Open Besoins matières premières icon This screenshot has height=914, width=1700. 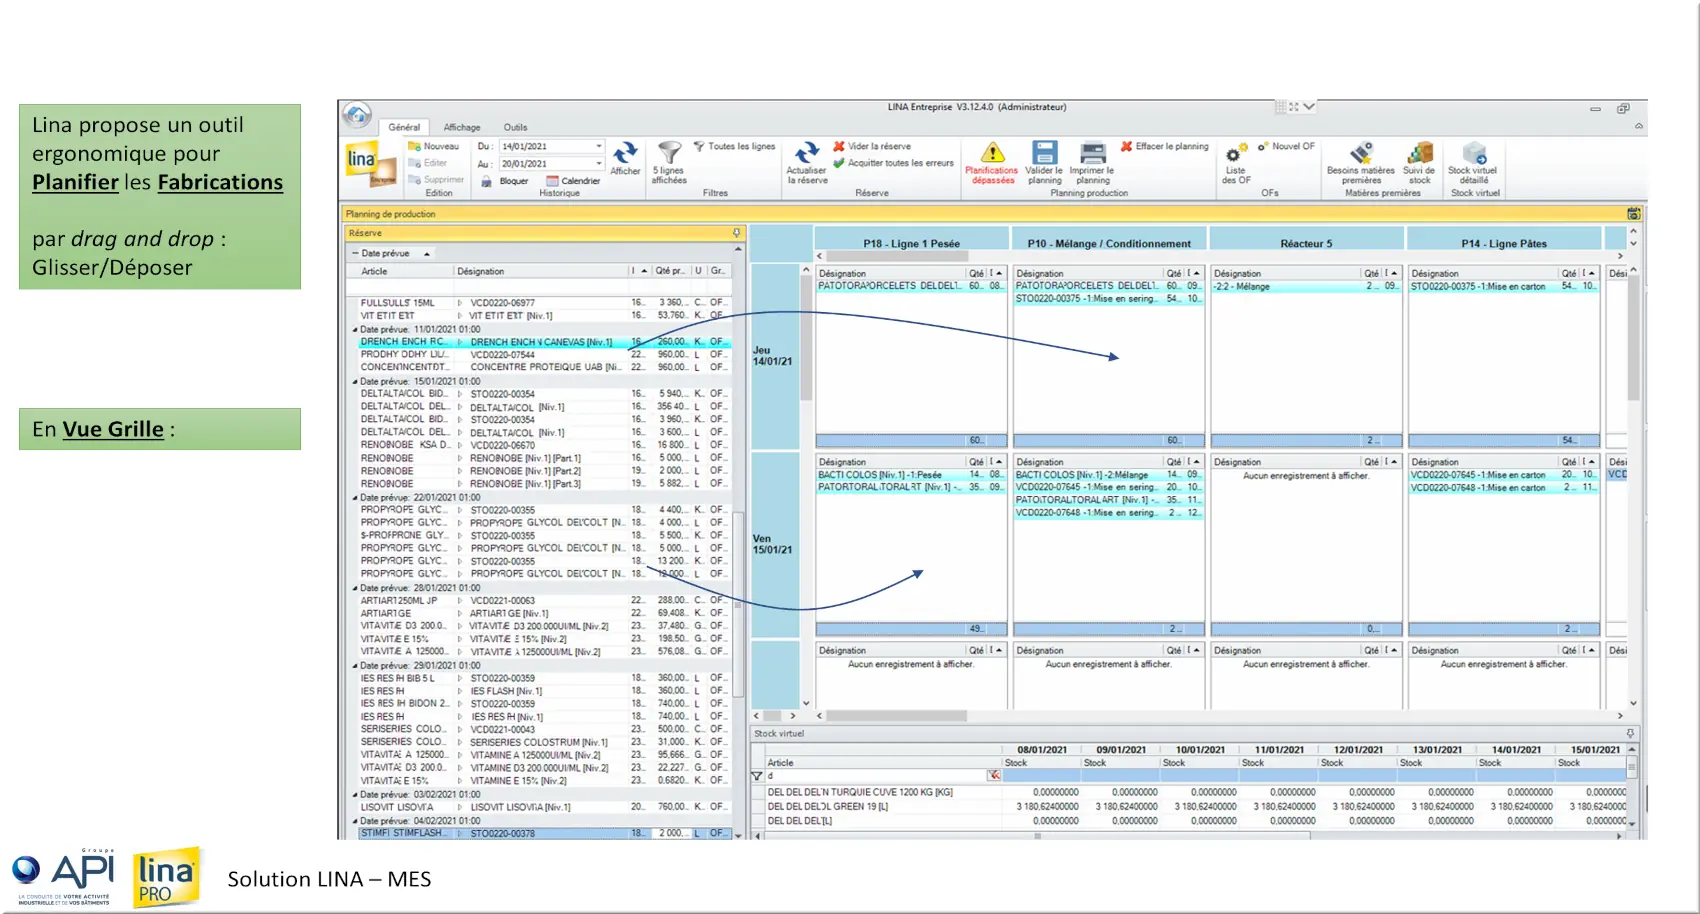[x=1361, y=152]
